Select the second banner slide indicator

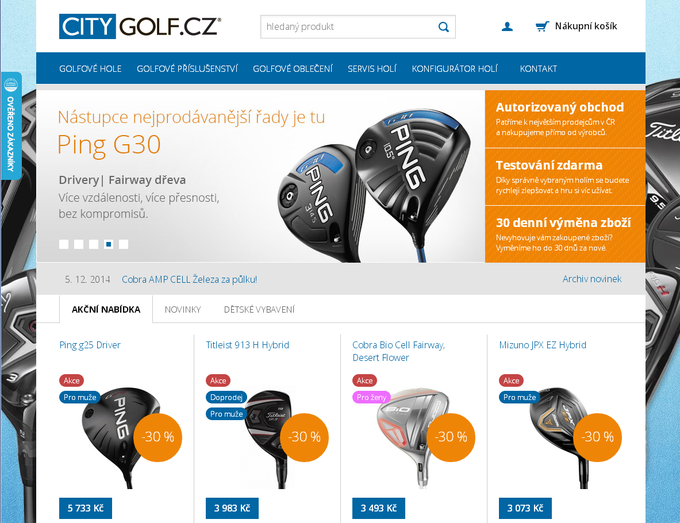click(x=78, y=244)
